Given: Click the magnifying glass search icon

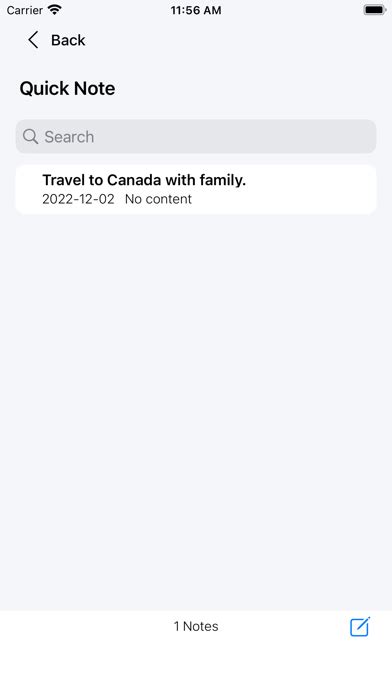Looking at the screenshot, I should point(30,136).
